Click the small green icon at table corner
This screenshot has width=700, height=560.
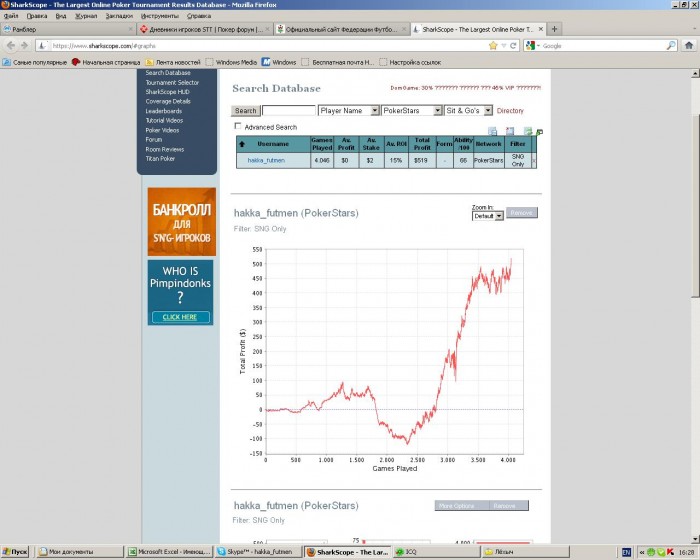click(x=539, y=132)
